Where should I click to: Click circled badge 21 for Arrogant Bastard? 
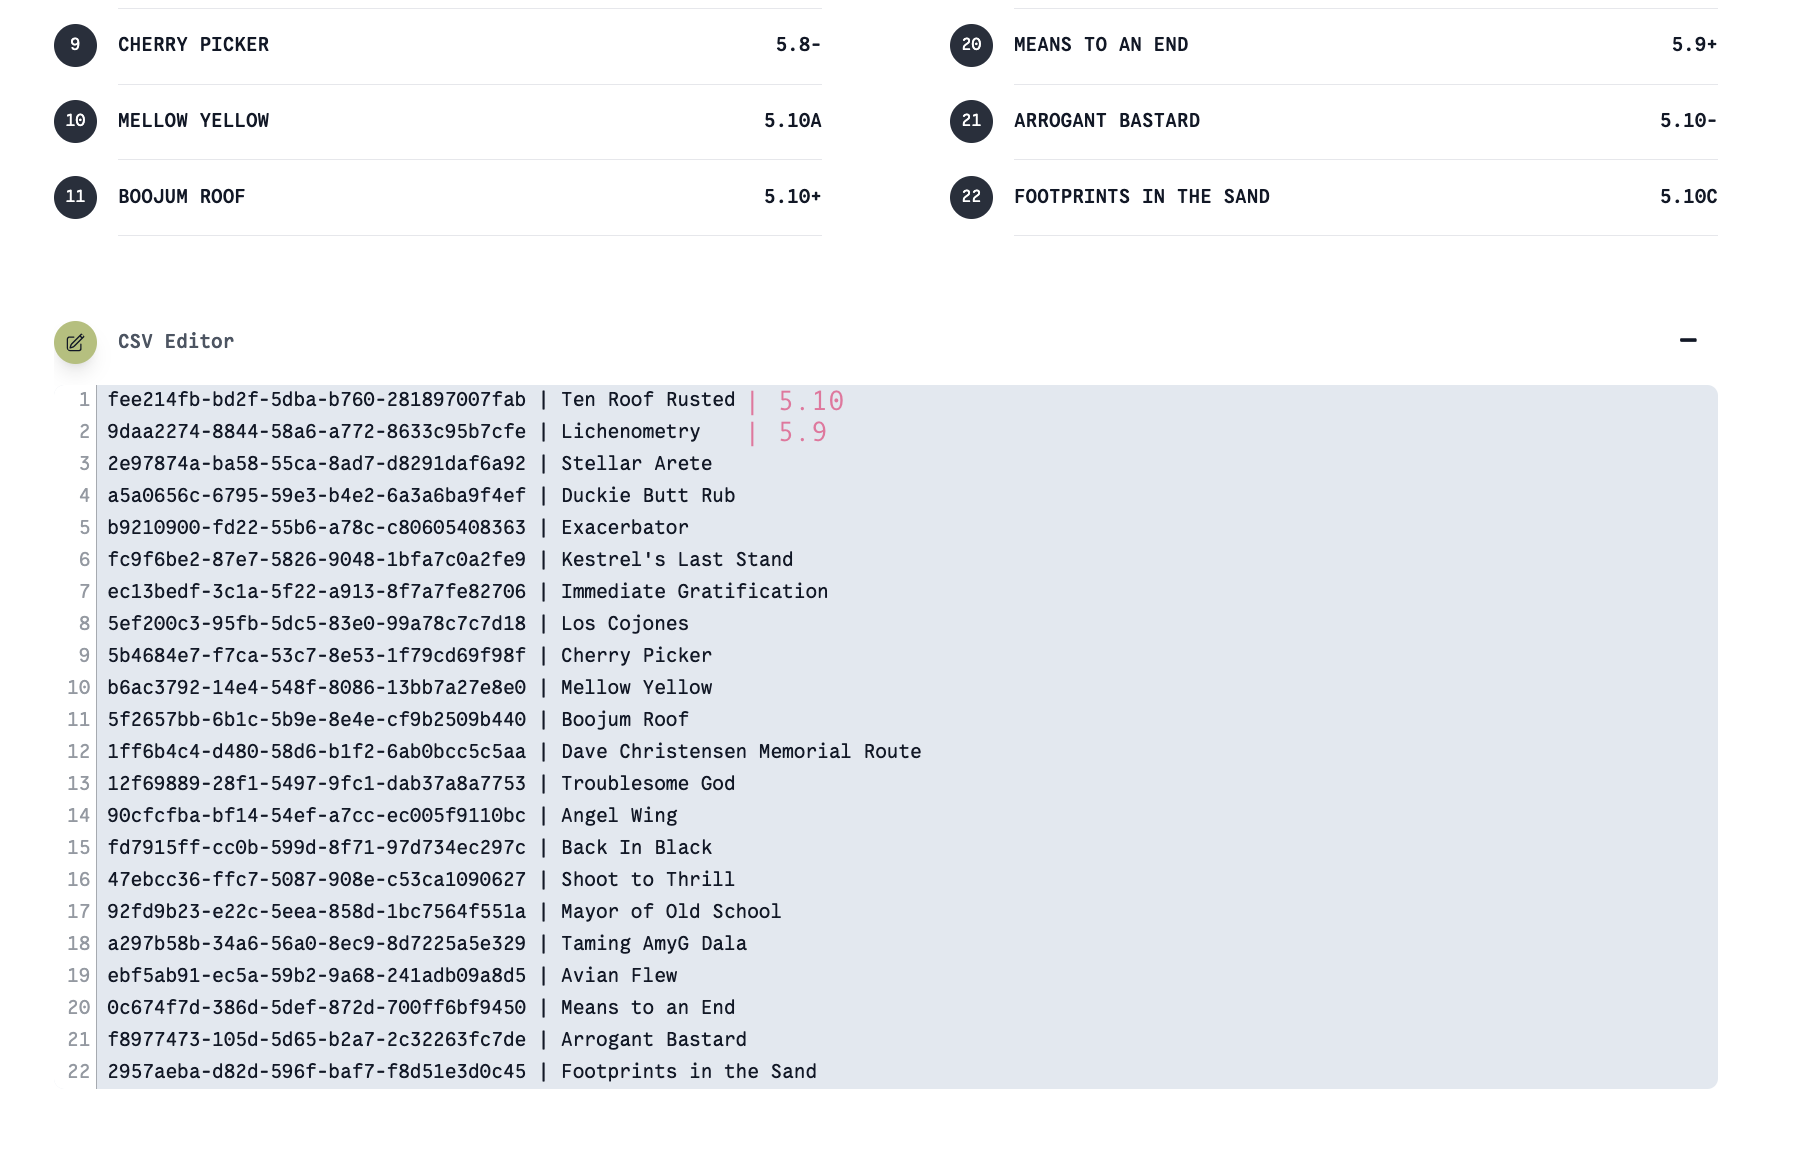pos(970,121)
